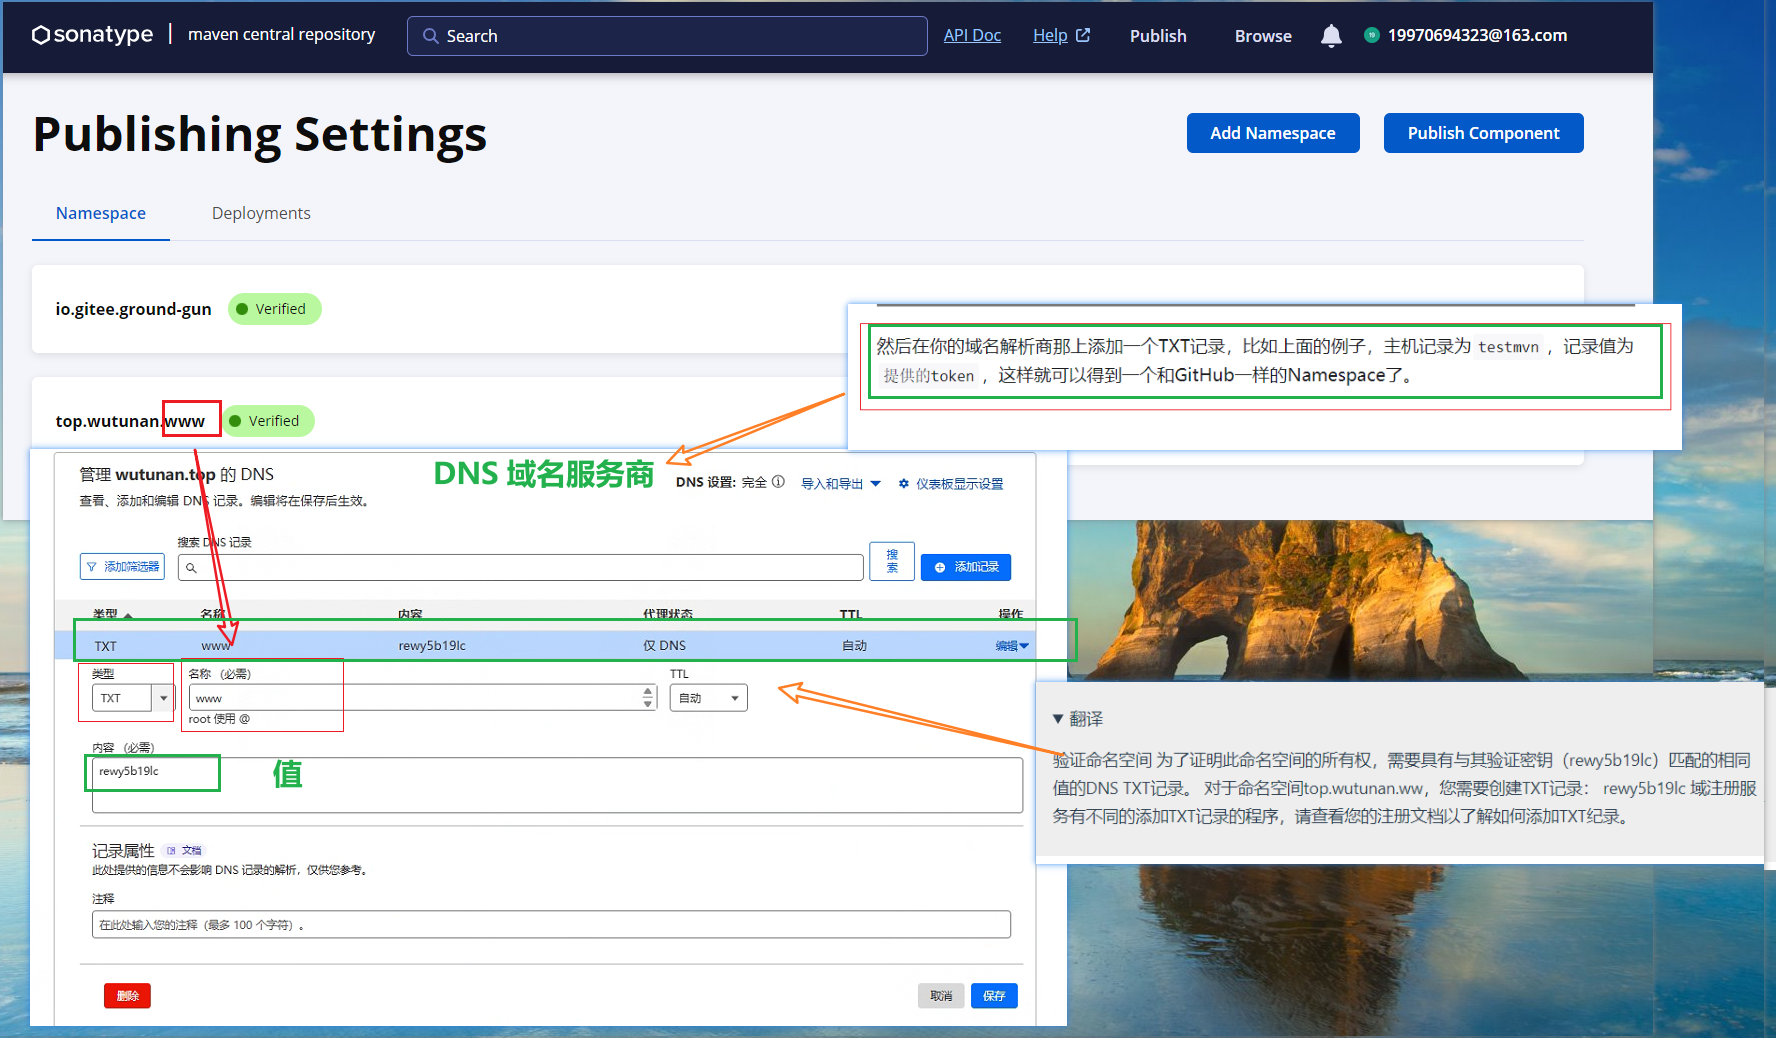1776x1038 pixels.
Task: Click the DNS record comment input field
Action: [551, 925]
